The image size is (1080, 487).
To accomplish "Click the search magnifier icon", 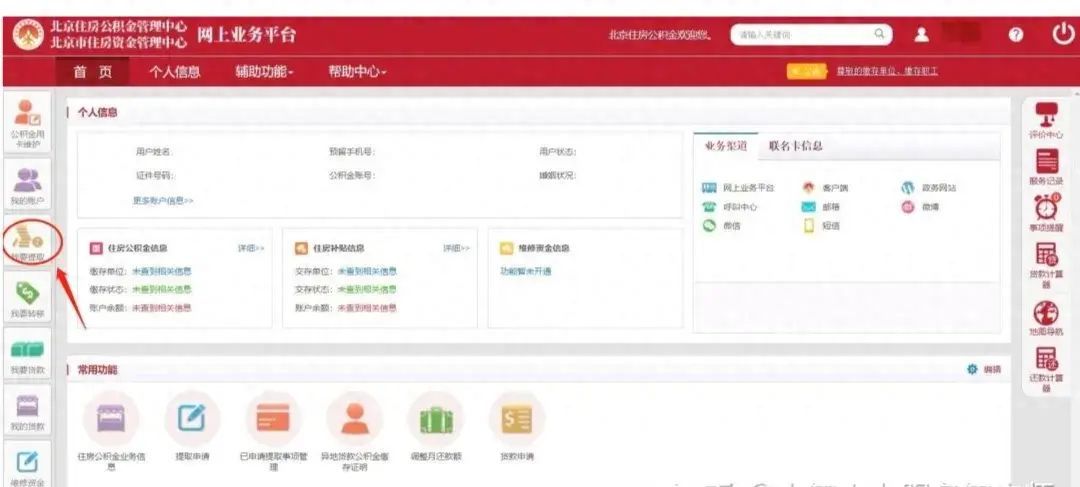I will [x=880, y=33].
